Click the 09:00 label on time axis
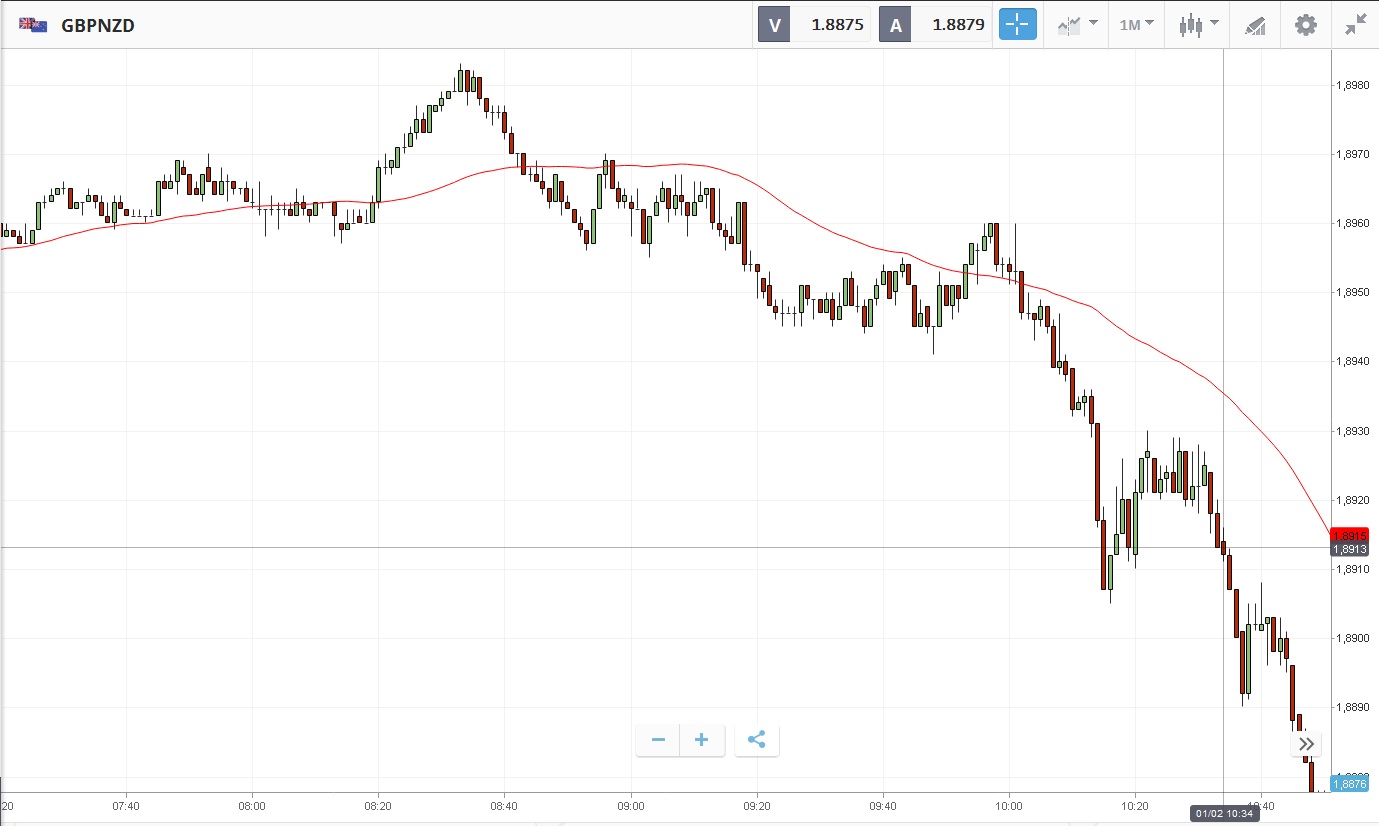The image size is (1379, 826). coord(631,805)
